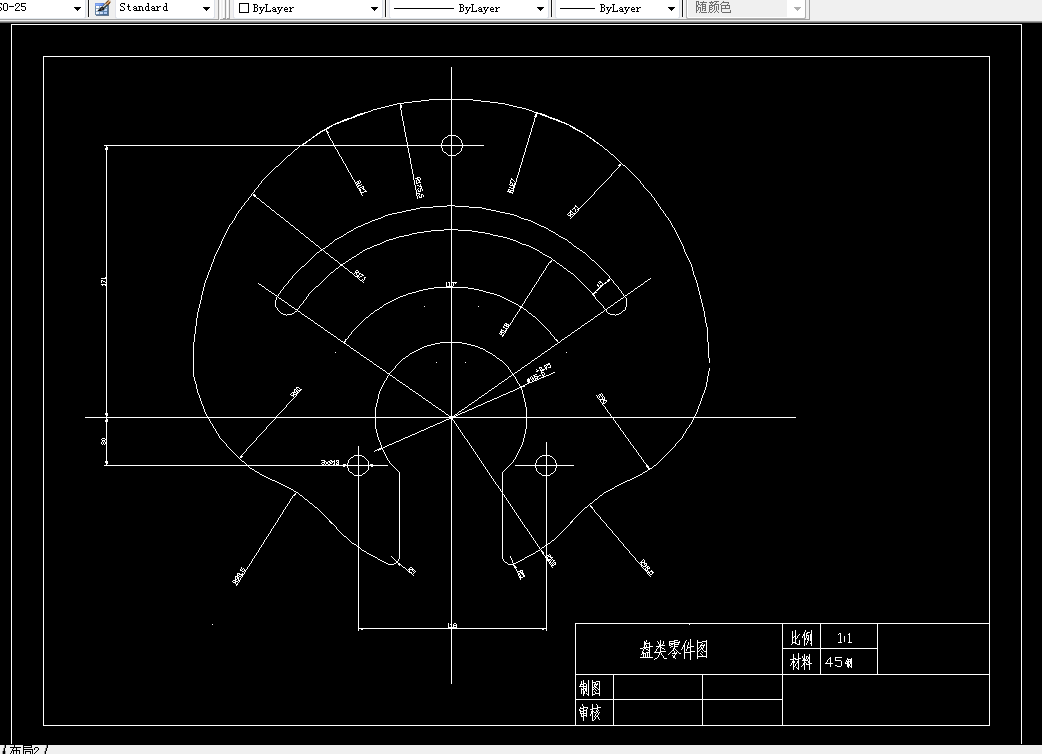Select the lower-right hole circle

coord(546,465)
